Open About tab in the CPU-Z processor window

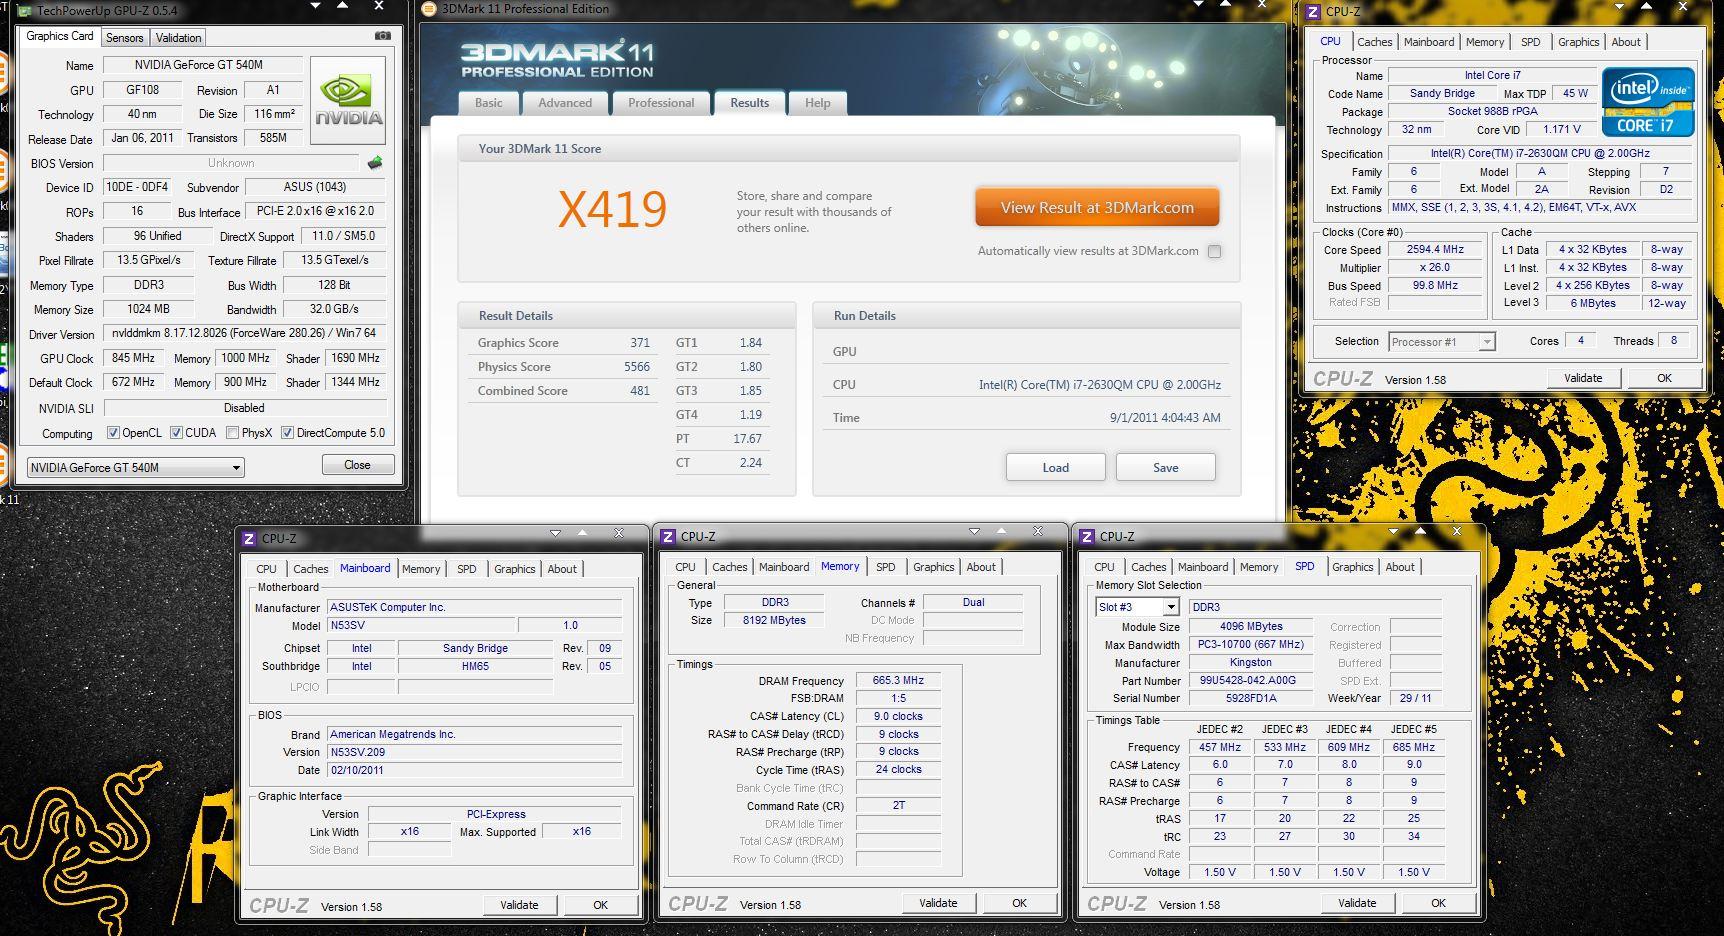coord(1626,42)
